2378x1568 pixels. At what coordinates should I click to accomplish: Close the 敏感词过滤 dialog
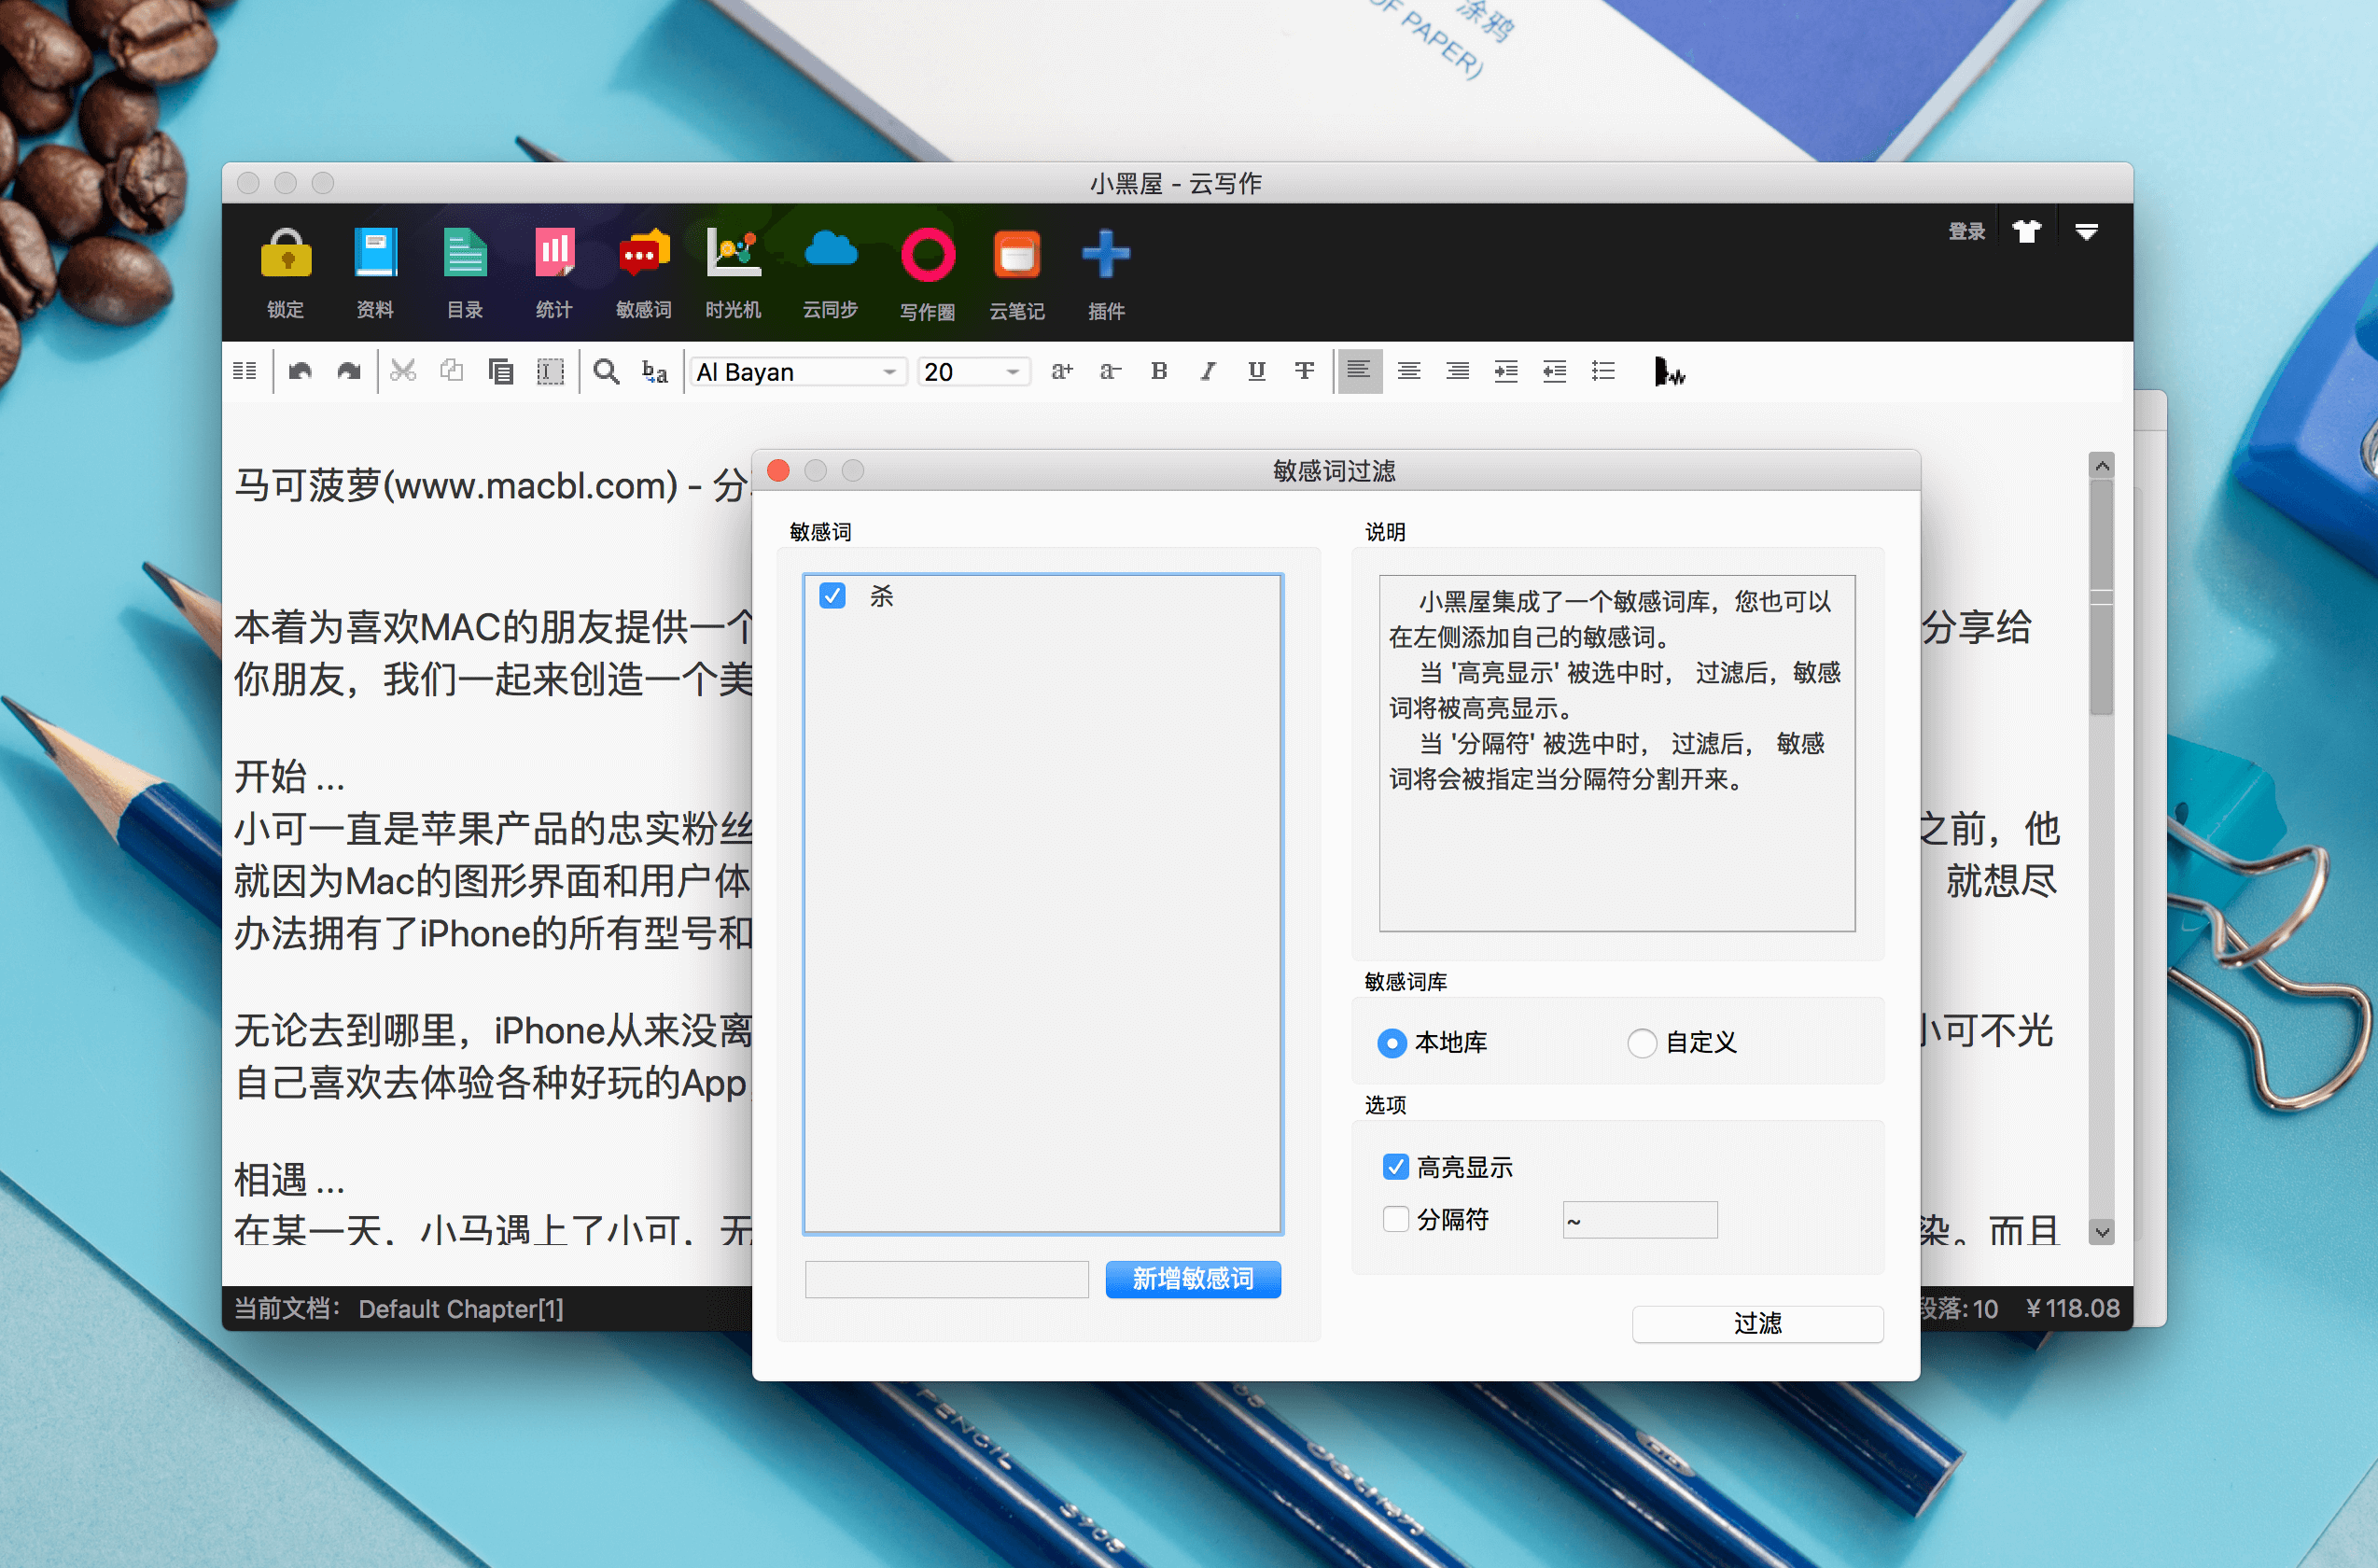pos(778,470)
